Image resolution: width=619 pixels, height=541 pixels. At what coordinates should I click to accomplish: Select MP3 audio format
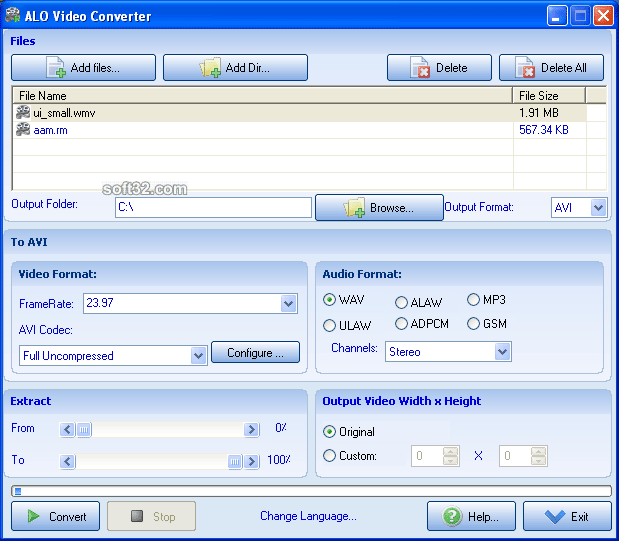tap(473, 300)
